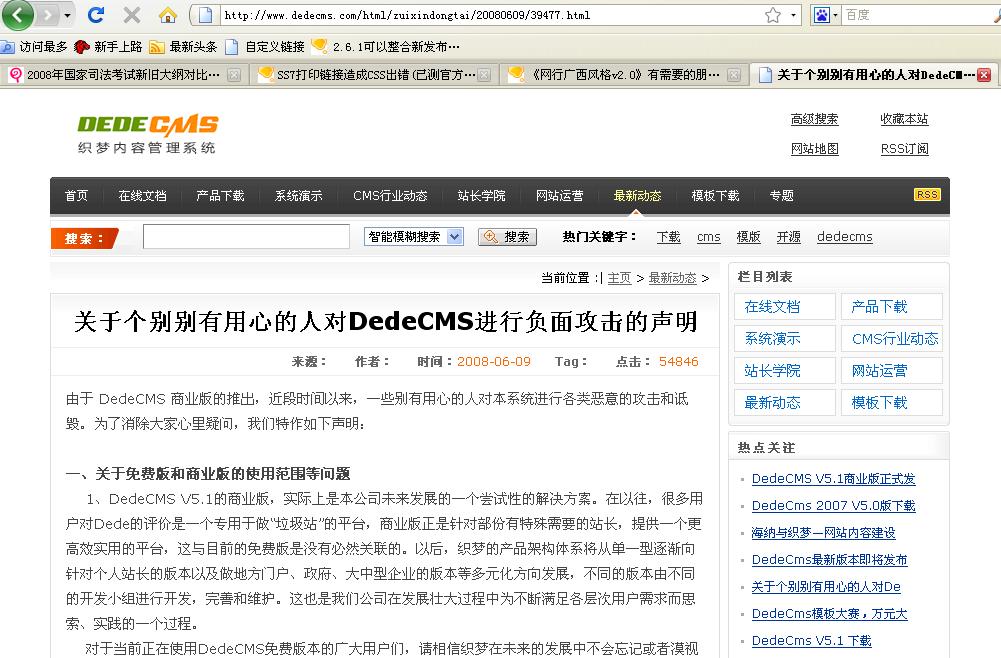Open the 自定义链接 bookmark
Image resolution: width=1001 pixels, height=658 pixels.
tap(265, 47)
